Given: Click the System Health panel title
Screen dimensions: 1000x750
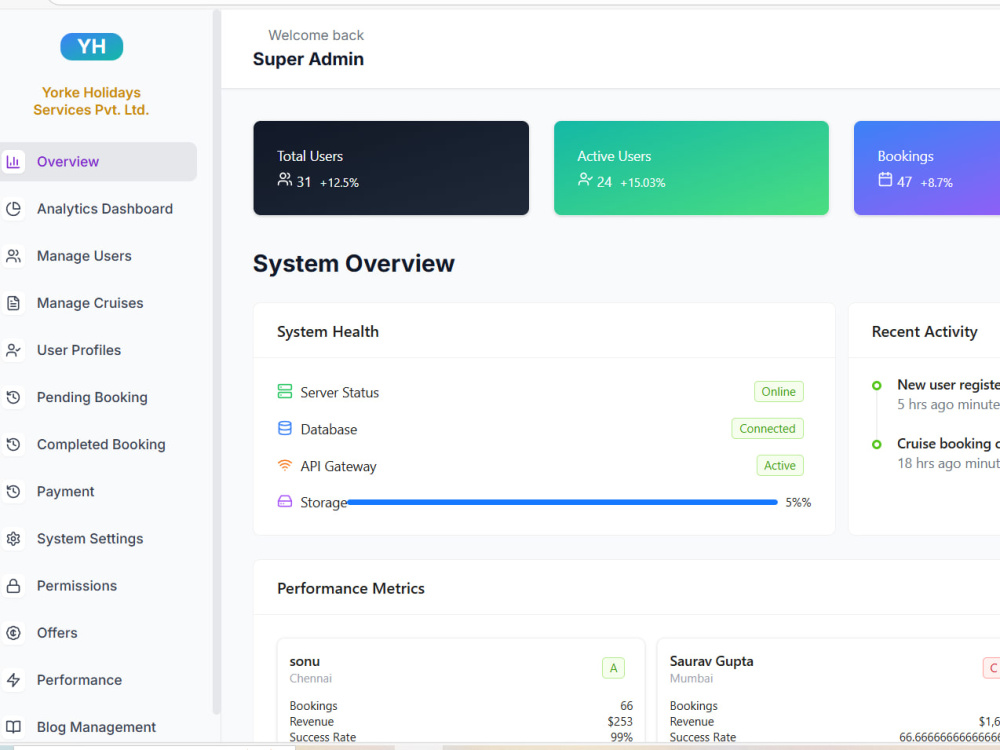Looking at the screenshot, I should pos(328,332).
